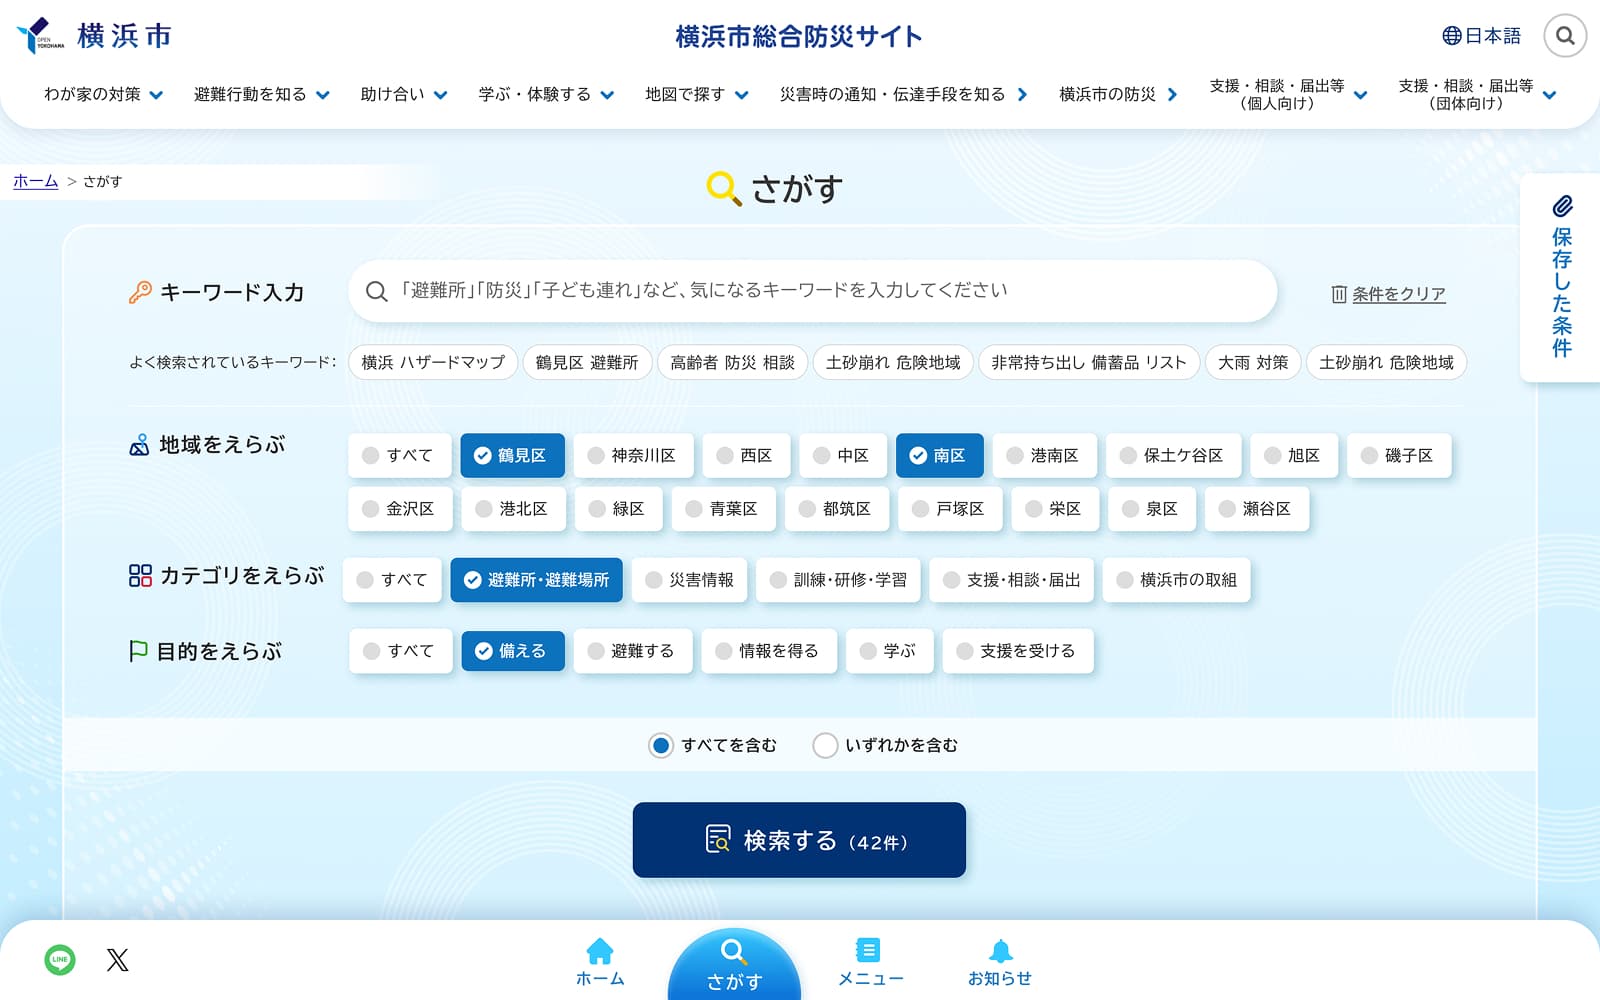The height and width of the screenshot is (1000, 1600).
Task: Uncheck the 南区 area filter
Action: click(940, 455)
